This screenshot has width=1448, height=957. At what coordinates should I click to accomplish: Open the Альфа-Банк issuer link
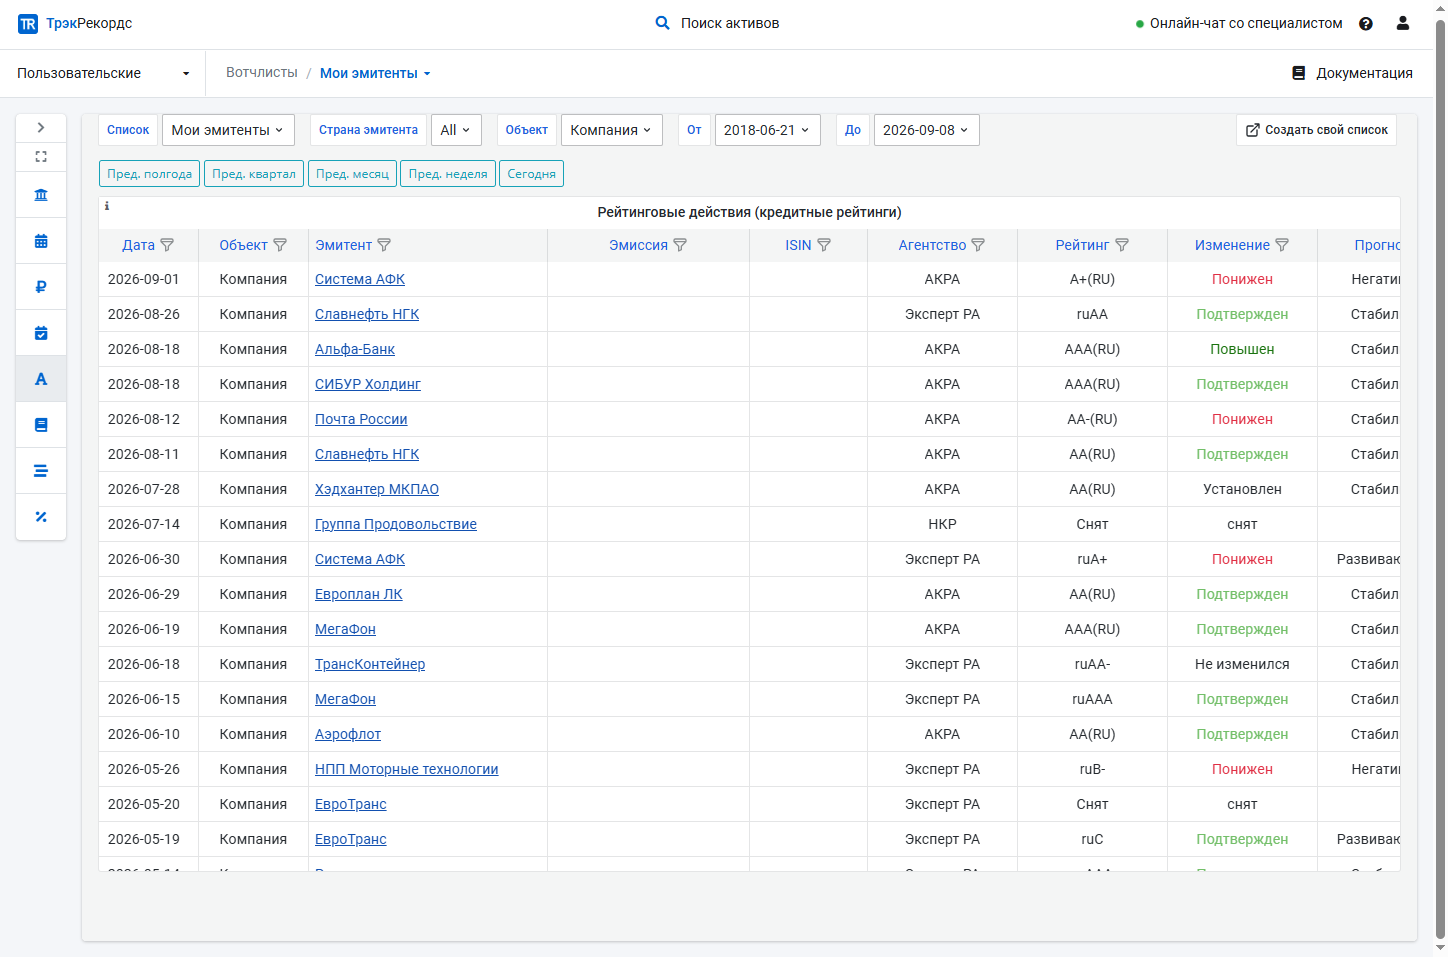tap(355, 349)
